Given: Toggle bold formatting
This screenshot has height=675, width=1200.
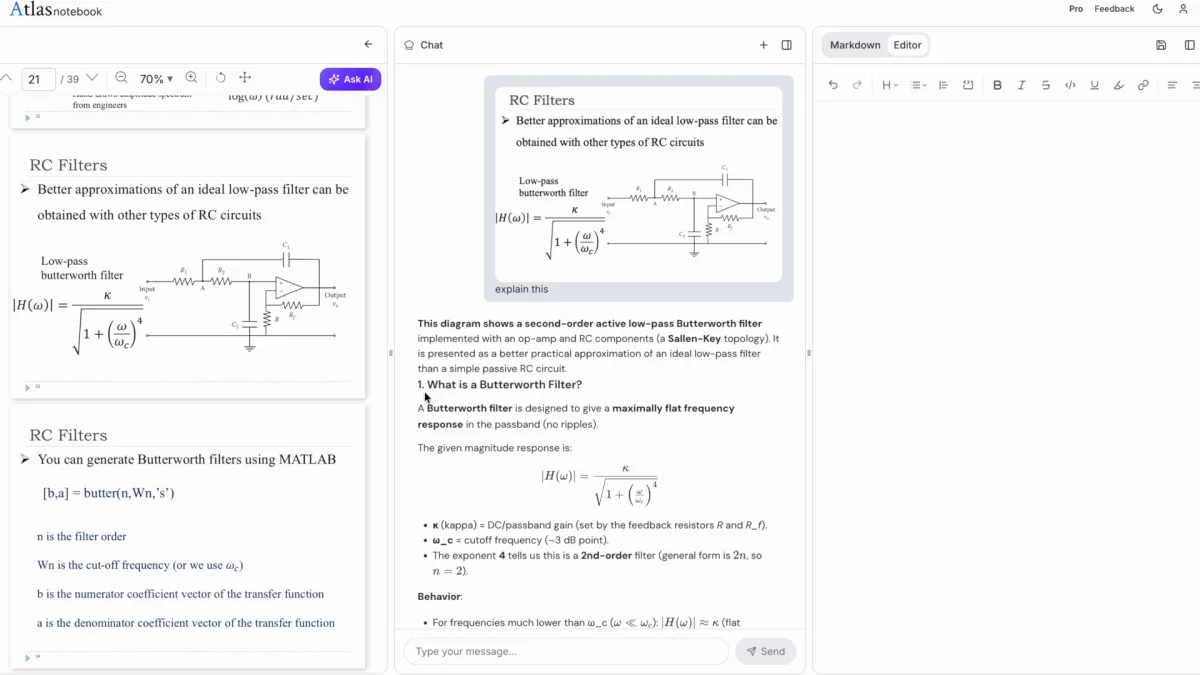Looking at the screenshot, I should click(x=997, y=85).
